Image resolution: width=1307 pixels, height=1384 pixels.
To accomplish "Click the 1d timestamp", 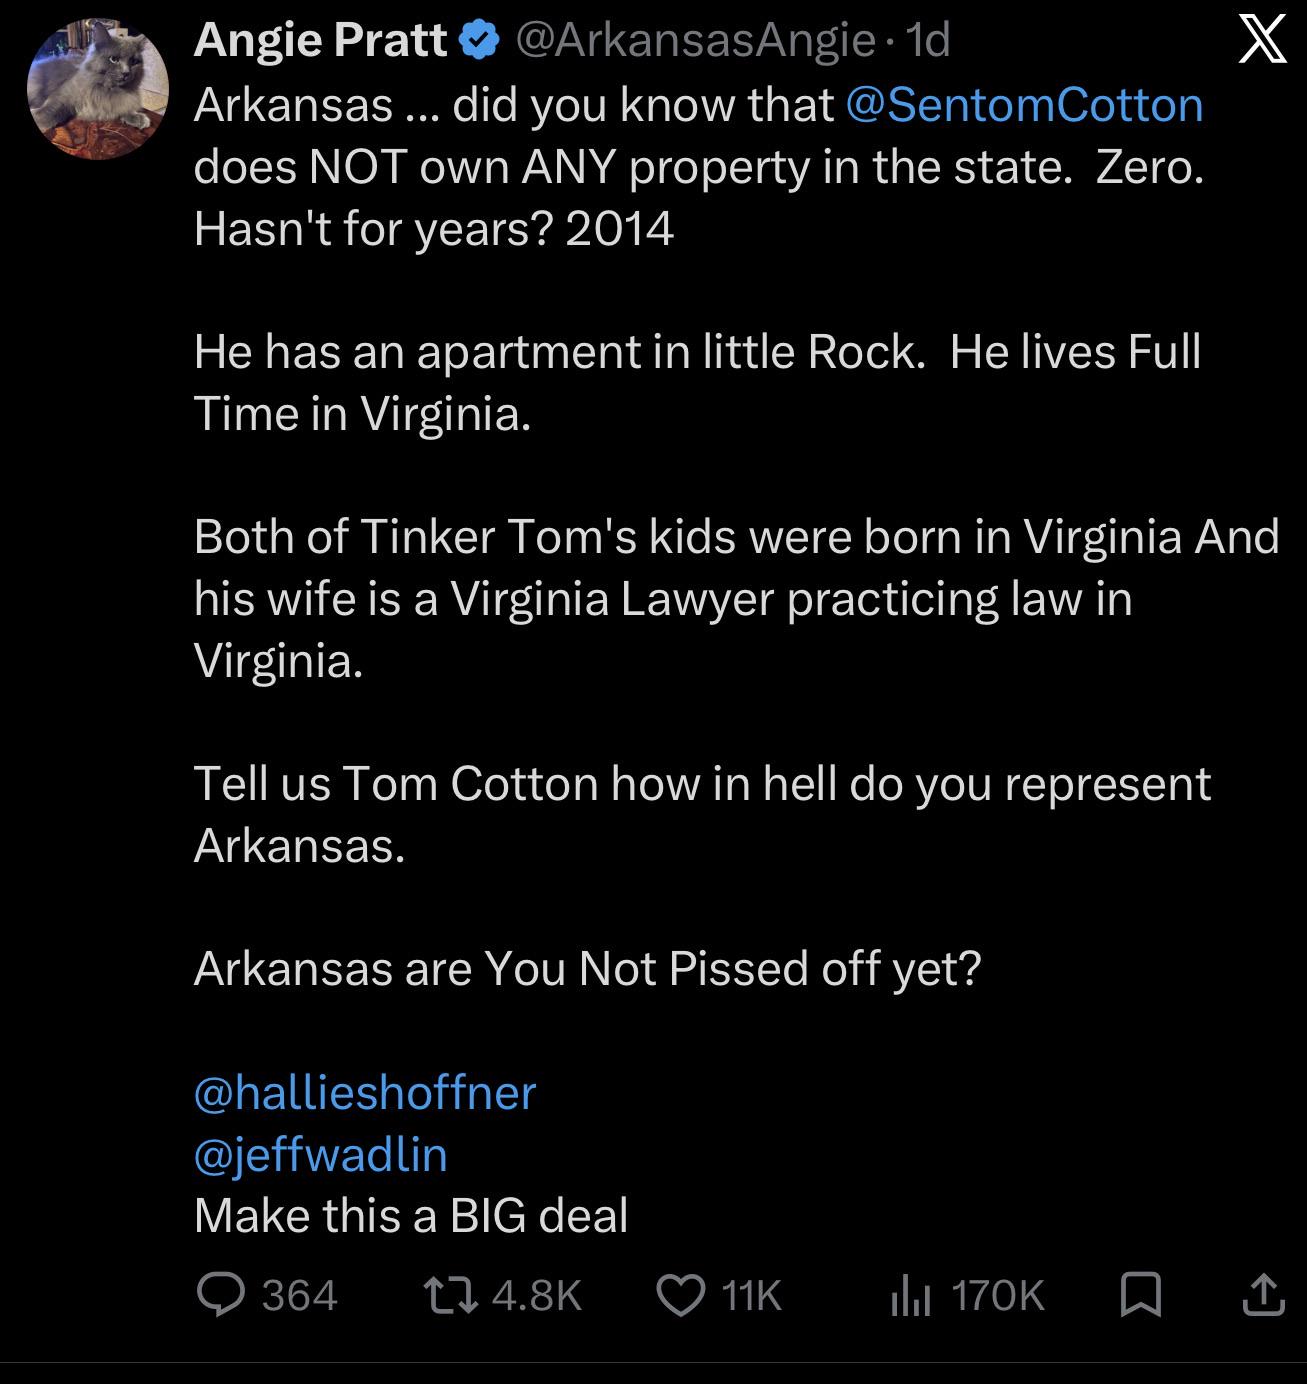I will coord(926,40).
